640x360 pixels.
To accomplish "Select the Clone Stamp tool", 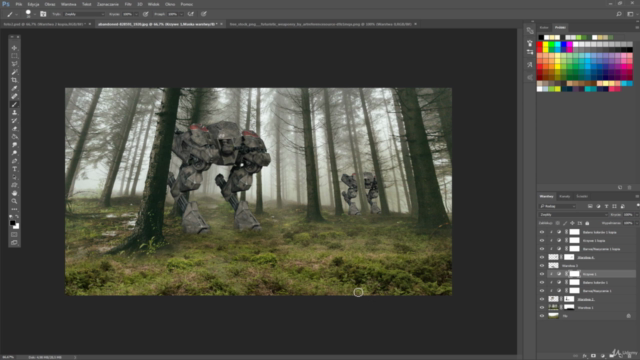I will click(14, 113).
